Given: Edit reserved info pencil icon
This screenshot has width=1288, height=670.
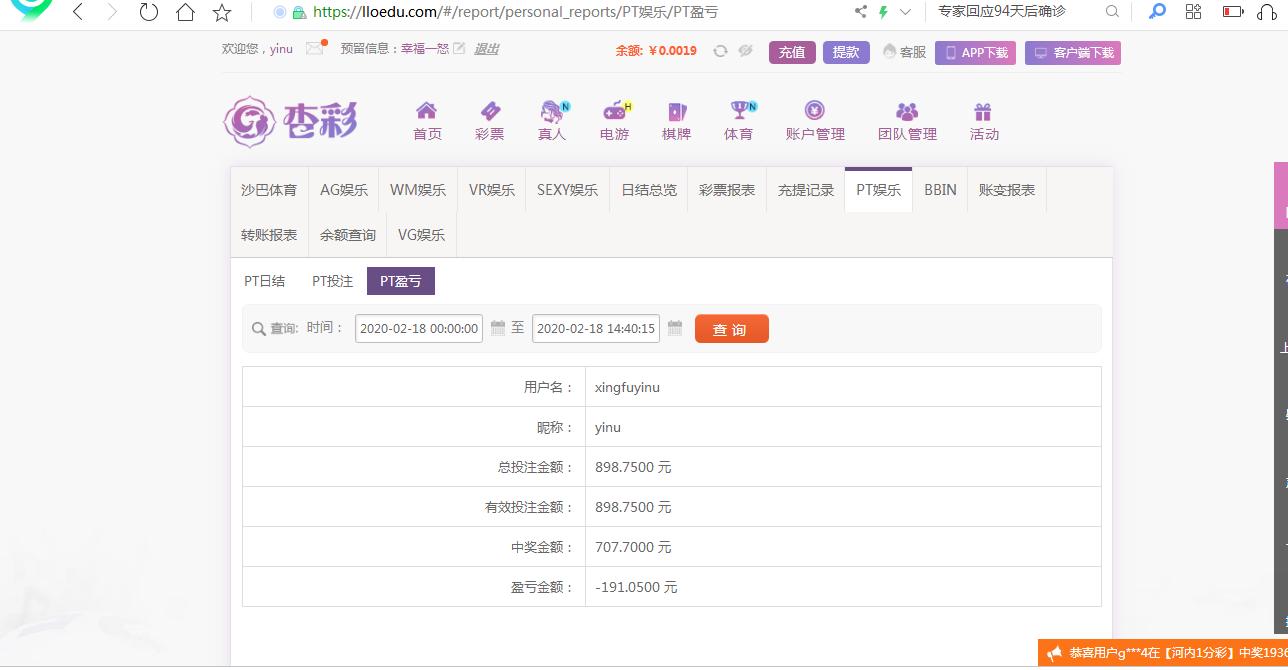Looking at the screenshot, I should tap(459, 48).
